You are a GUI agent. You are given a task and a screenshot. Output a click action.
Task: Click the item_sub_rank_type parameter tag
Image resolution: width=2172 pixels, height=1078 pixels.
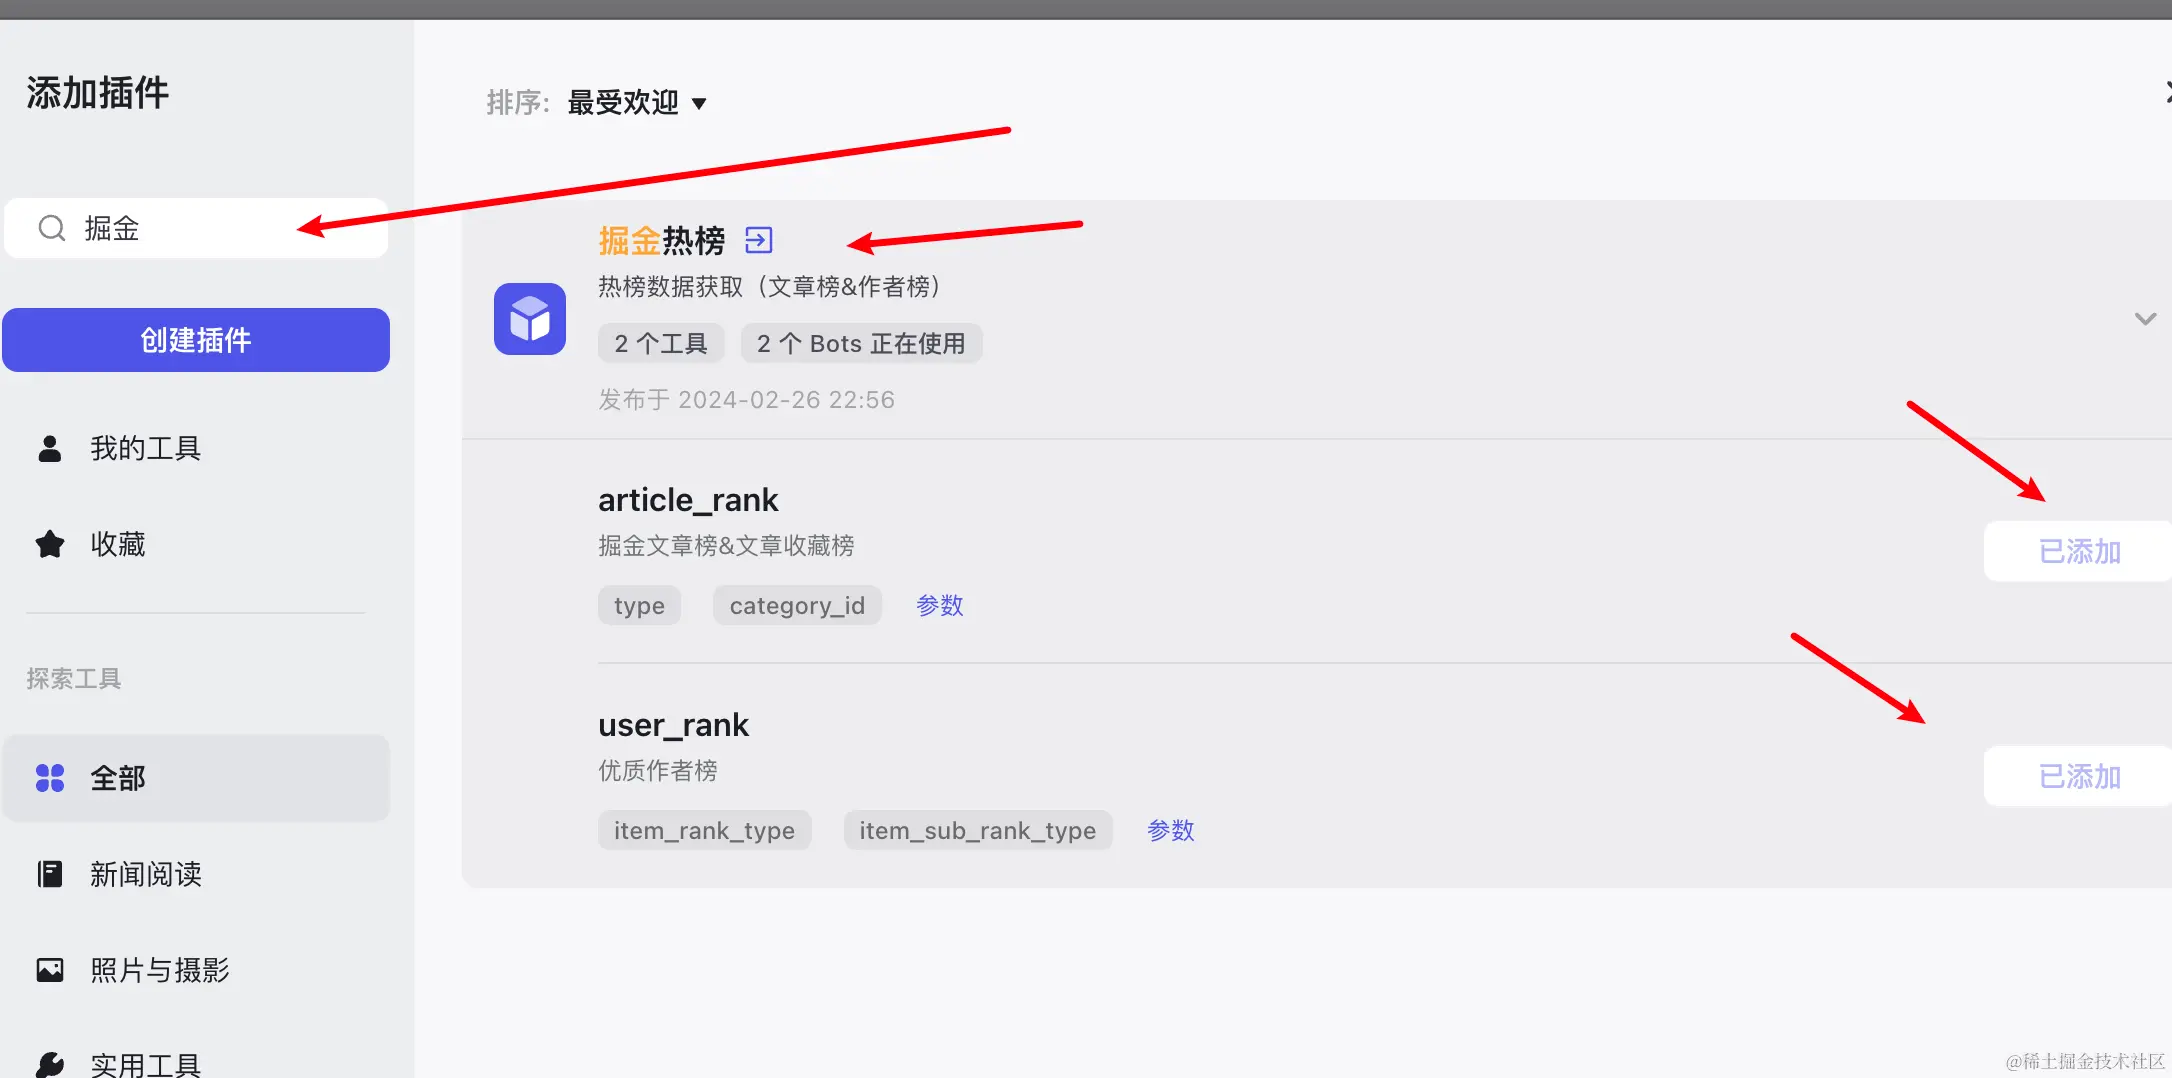click(x=978, y=830)
